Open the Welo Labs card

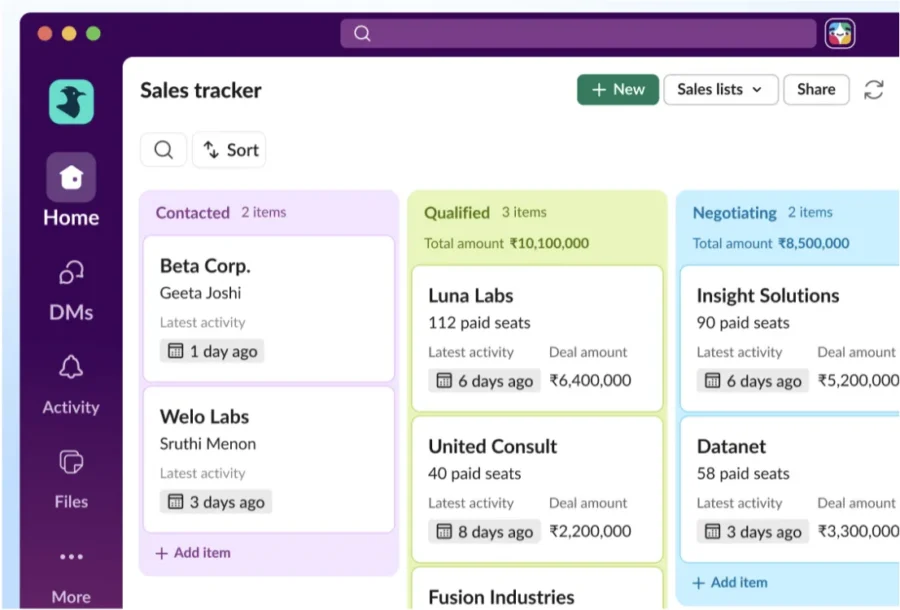click(x=269, y=460)
